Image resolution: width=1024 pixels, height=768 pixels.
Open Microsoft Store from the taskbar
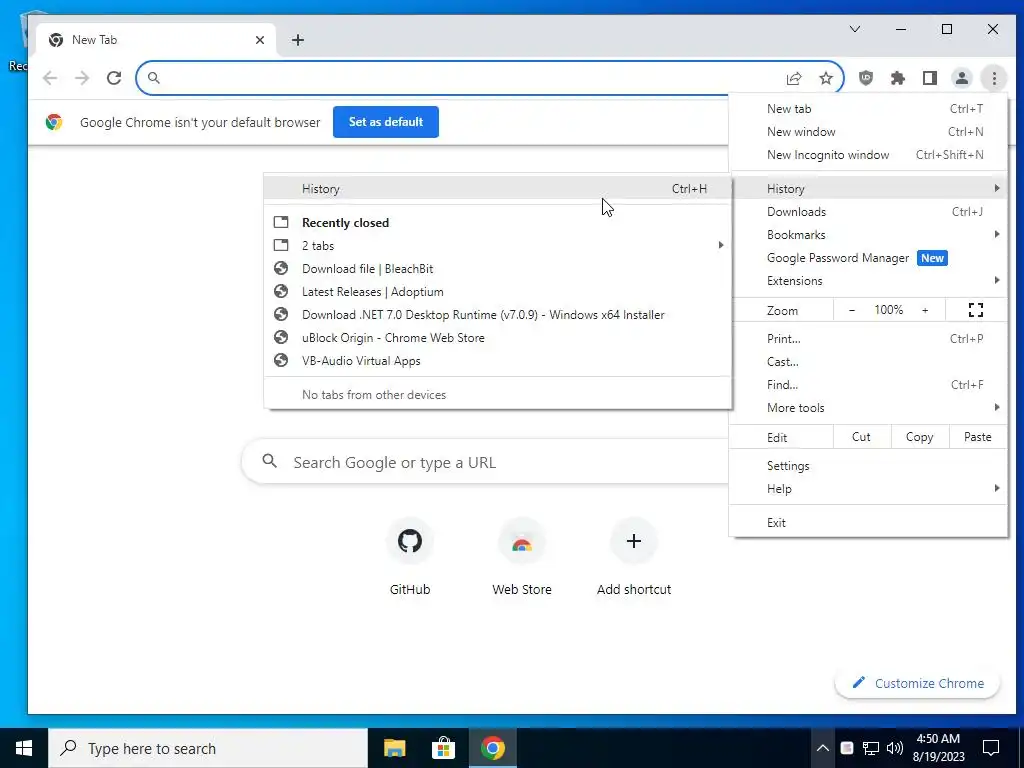(443, 748)
